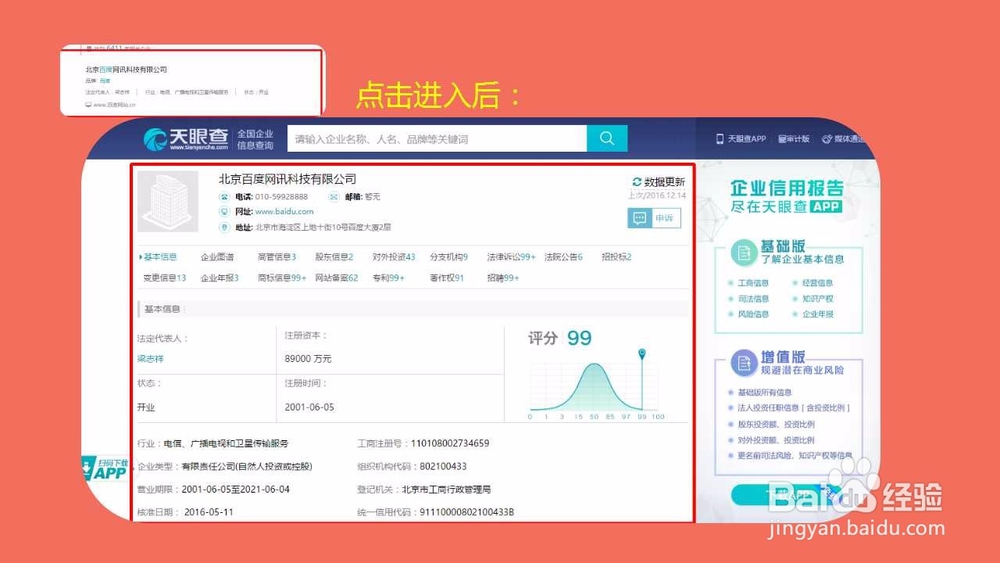Select the 网站备案62 tab
The height and width of the screenshot is (563, 1000).
337,278
